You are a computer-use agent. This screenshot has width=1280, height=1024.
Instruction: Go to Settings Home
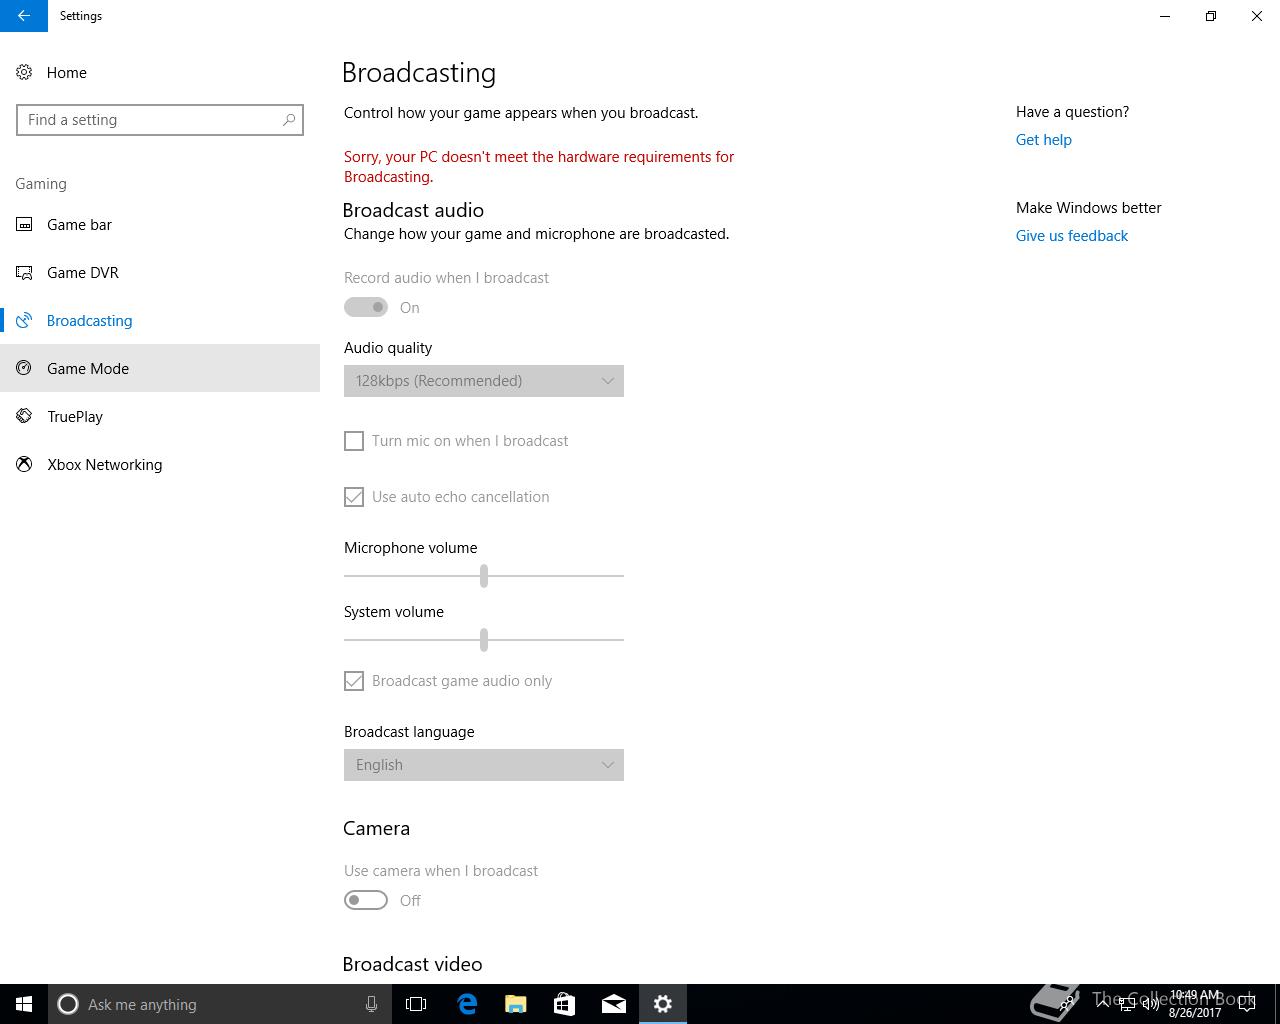[x=160, y=73]
